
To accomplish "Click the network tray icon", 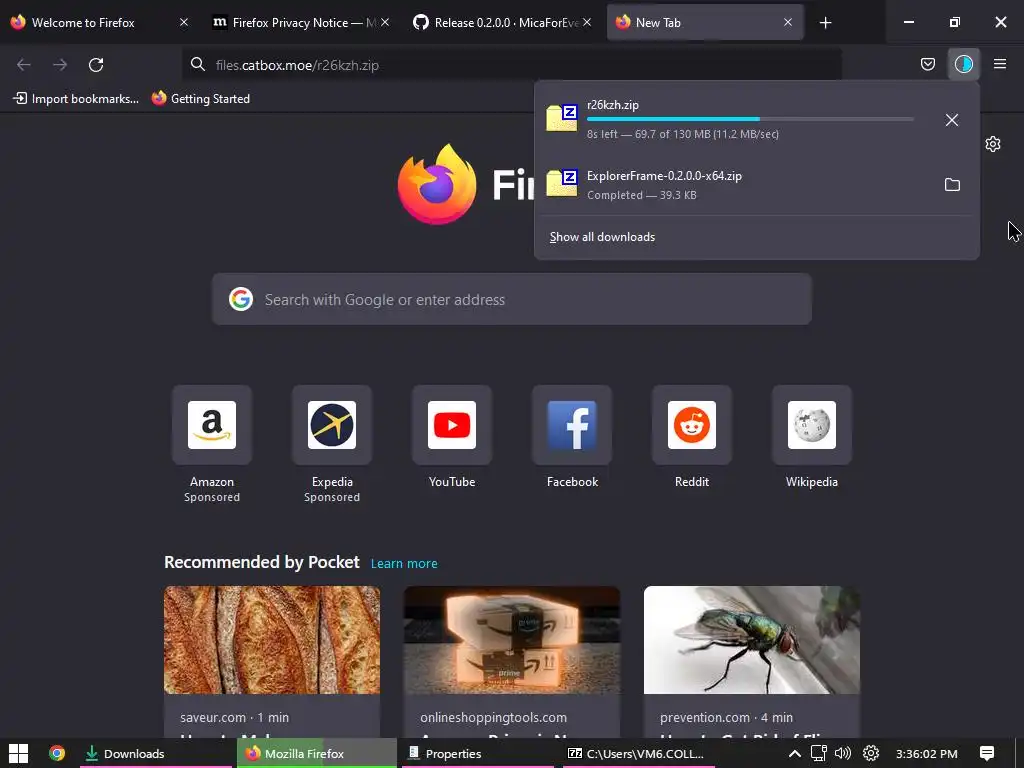I will [818, 754].
